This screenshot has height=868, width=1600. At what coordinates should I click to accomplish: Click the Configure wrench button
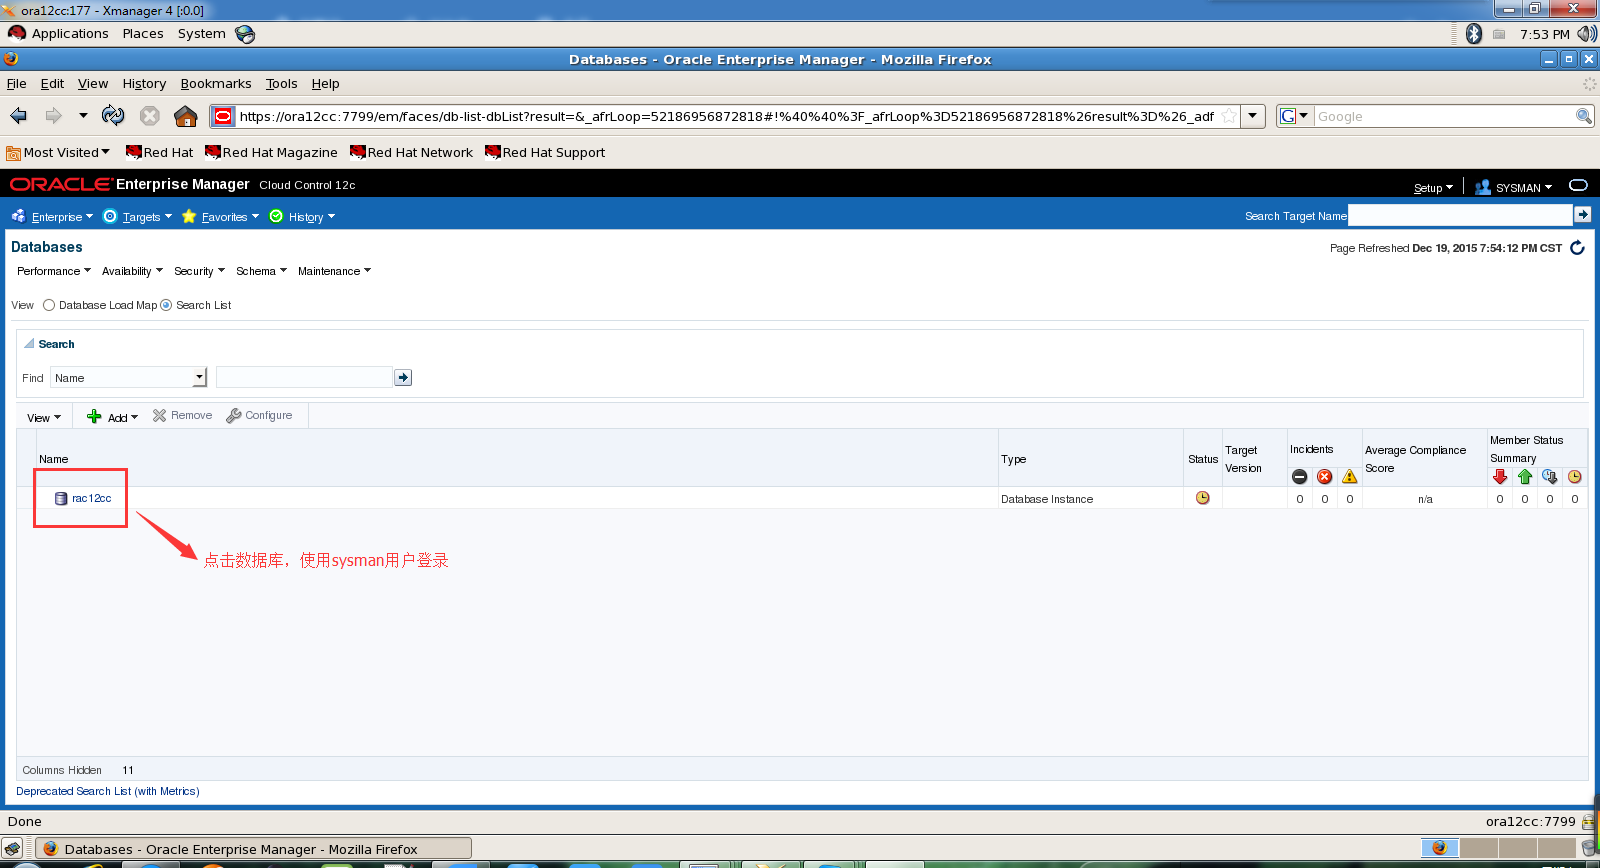pos(260,416)
